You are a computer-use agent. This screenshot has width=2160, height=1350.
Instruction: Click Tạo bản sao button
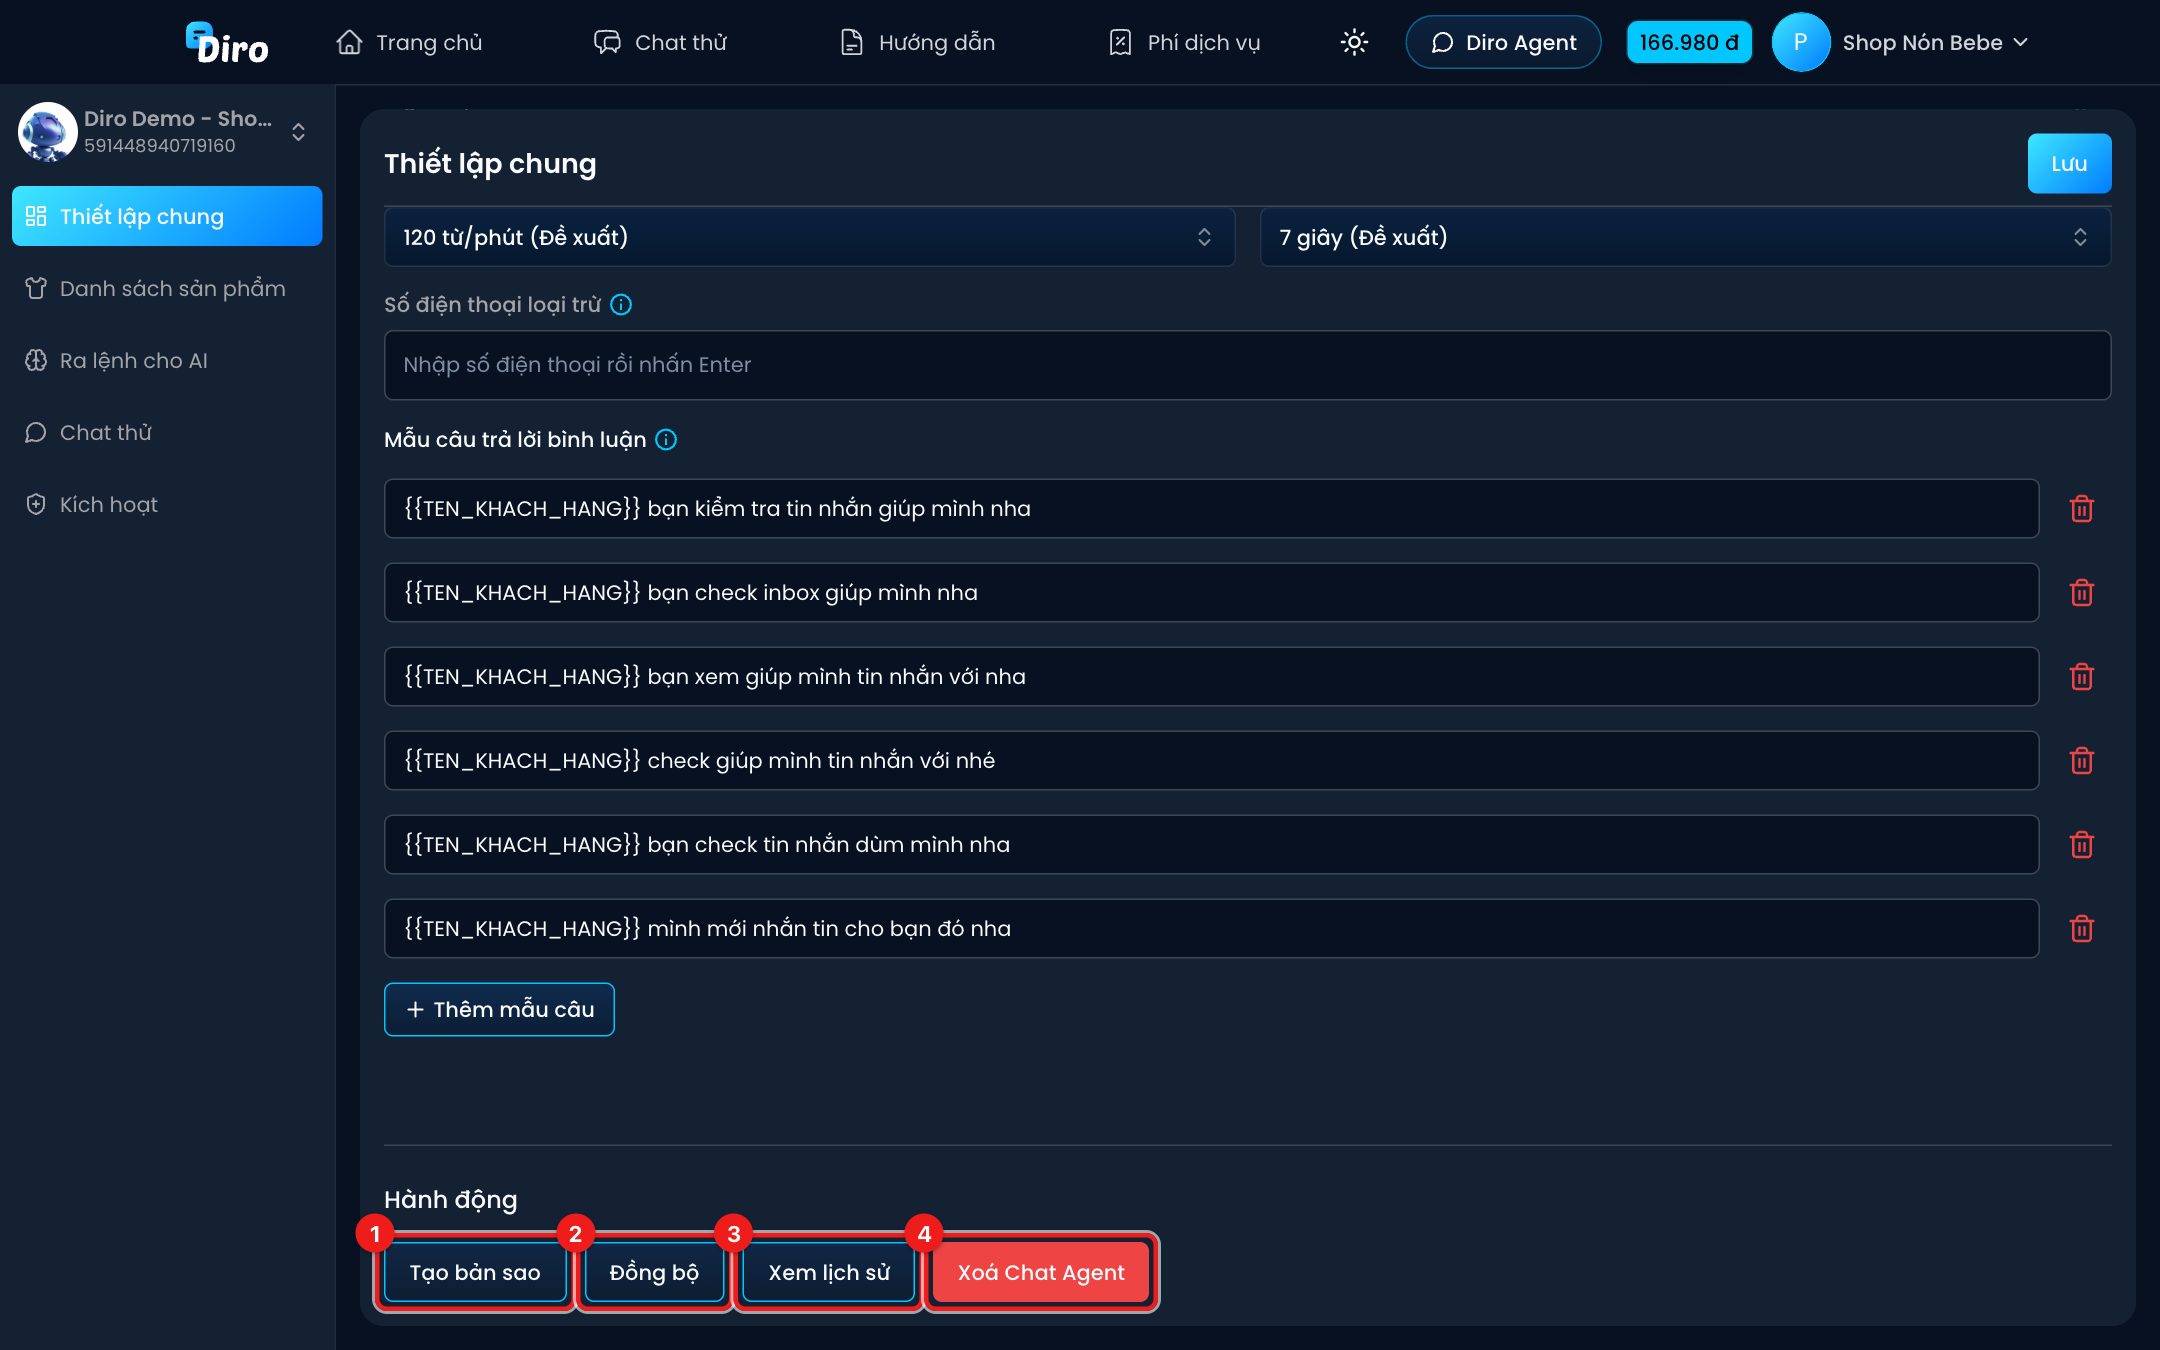pyautogui.click(x=475, y=1272)
